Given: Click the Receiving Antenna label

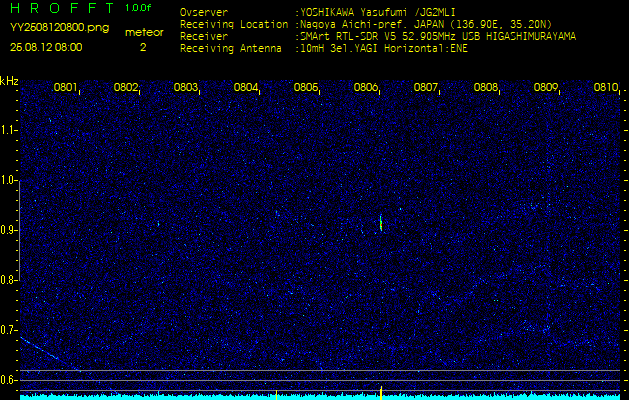Looking at the screenshot, I should point(231,49).
